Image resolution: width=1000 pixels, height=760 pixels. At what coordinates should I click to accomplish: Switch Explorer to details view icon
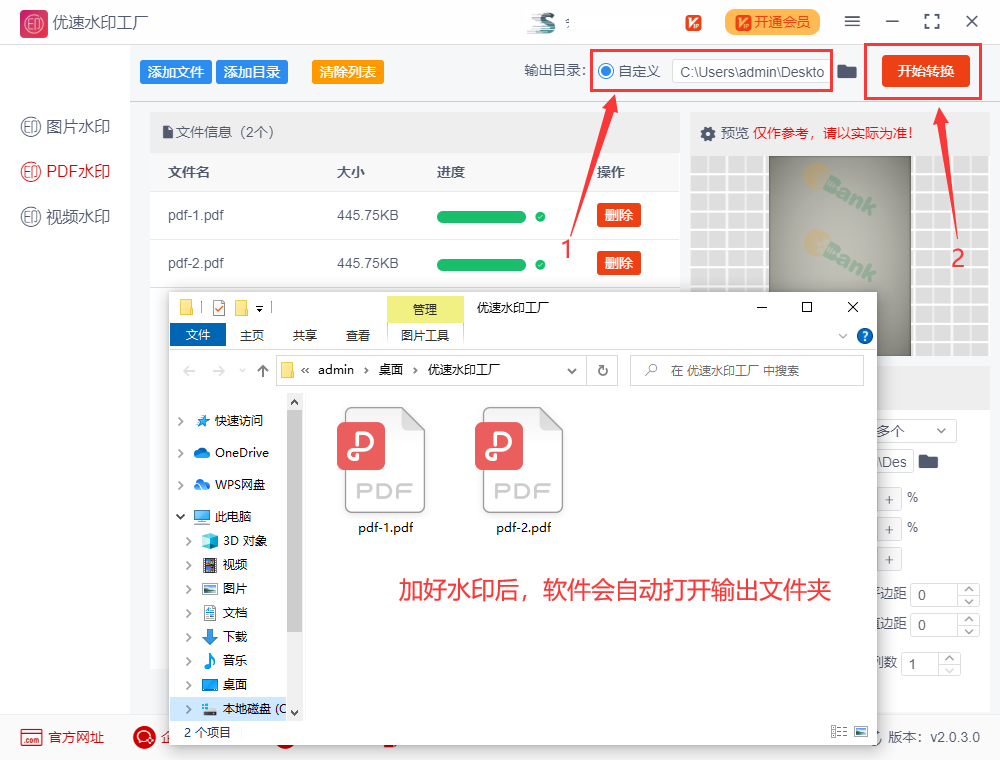839,731
